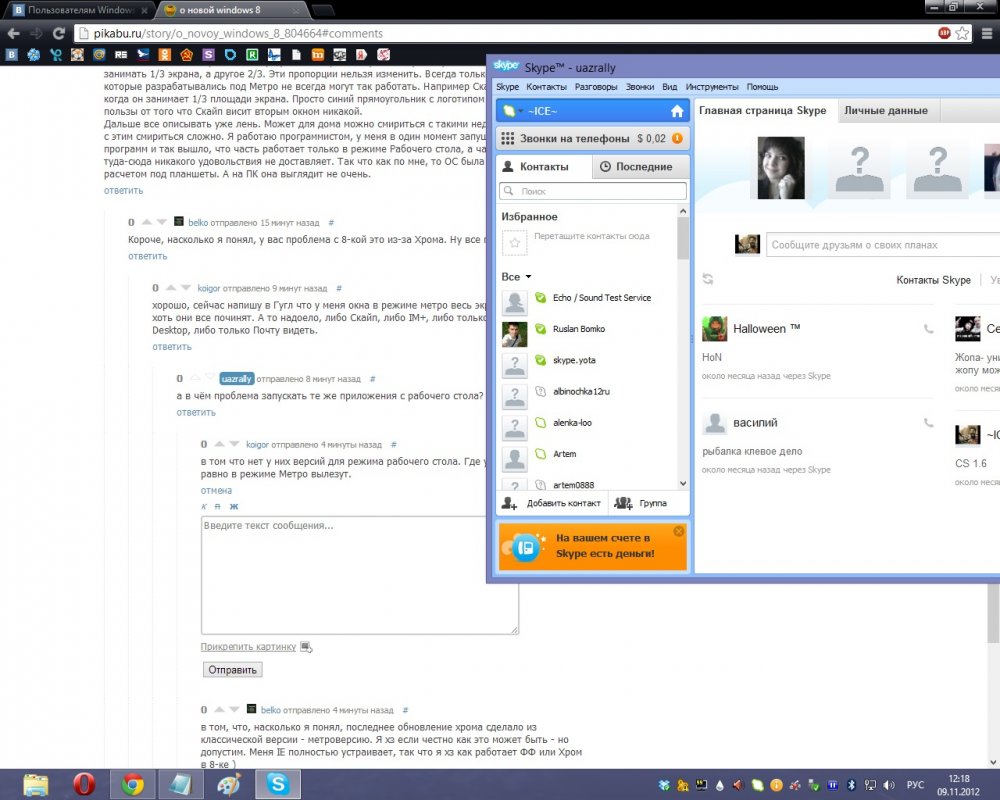Toggle italic formatting in reply editor

[204, 507]
